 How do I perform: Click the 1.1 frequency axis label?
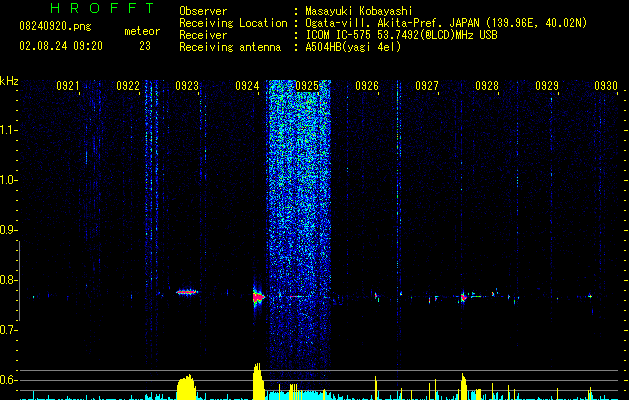(x=7, y=130)
